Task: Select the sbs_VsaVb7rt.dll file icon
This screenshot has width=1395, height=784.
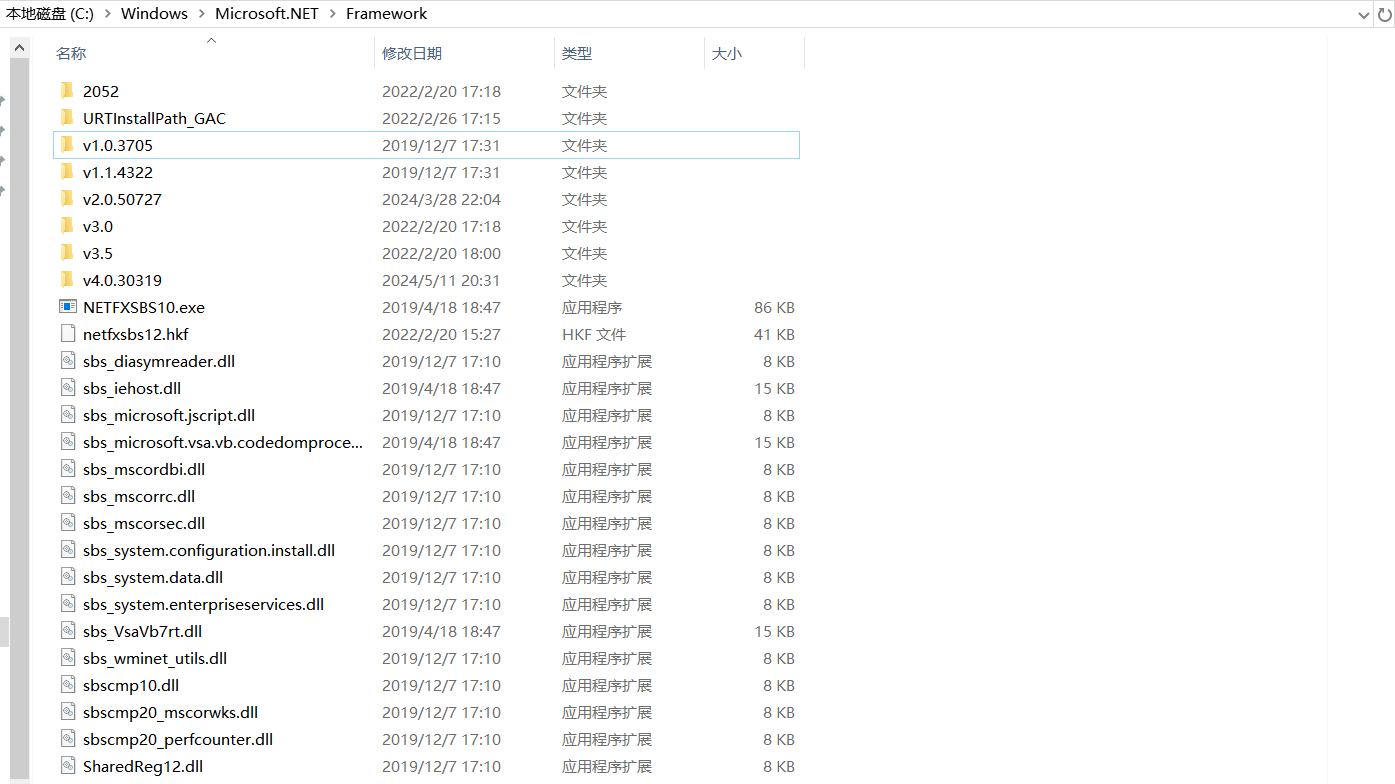Action: (x=68, y=631)
